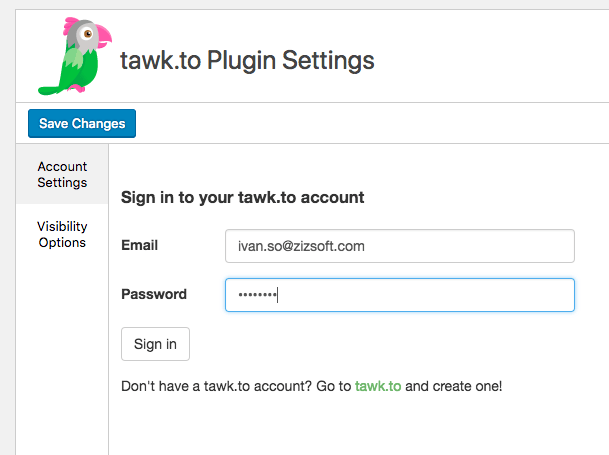Focus the Email input field
Image resolution: width=609 pixels, height=455 pixels.
point(400,246)
